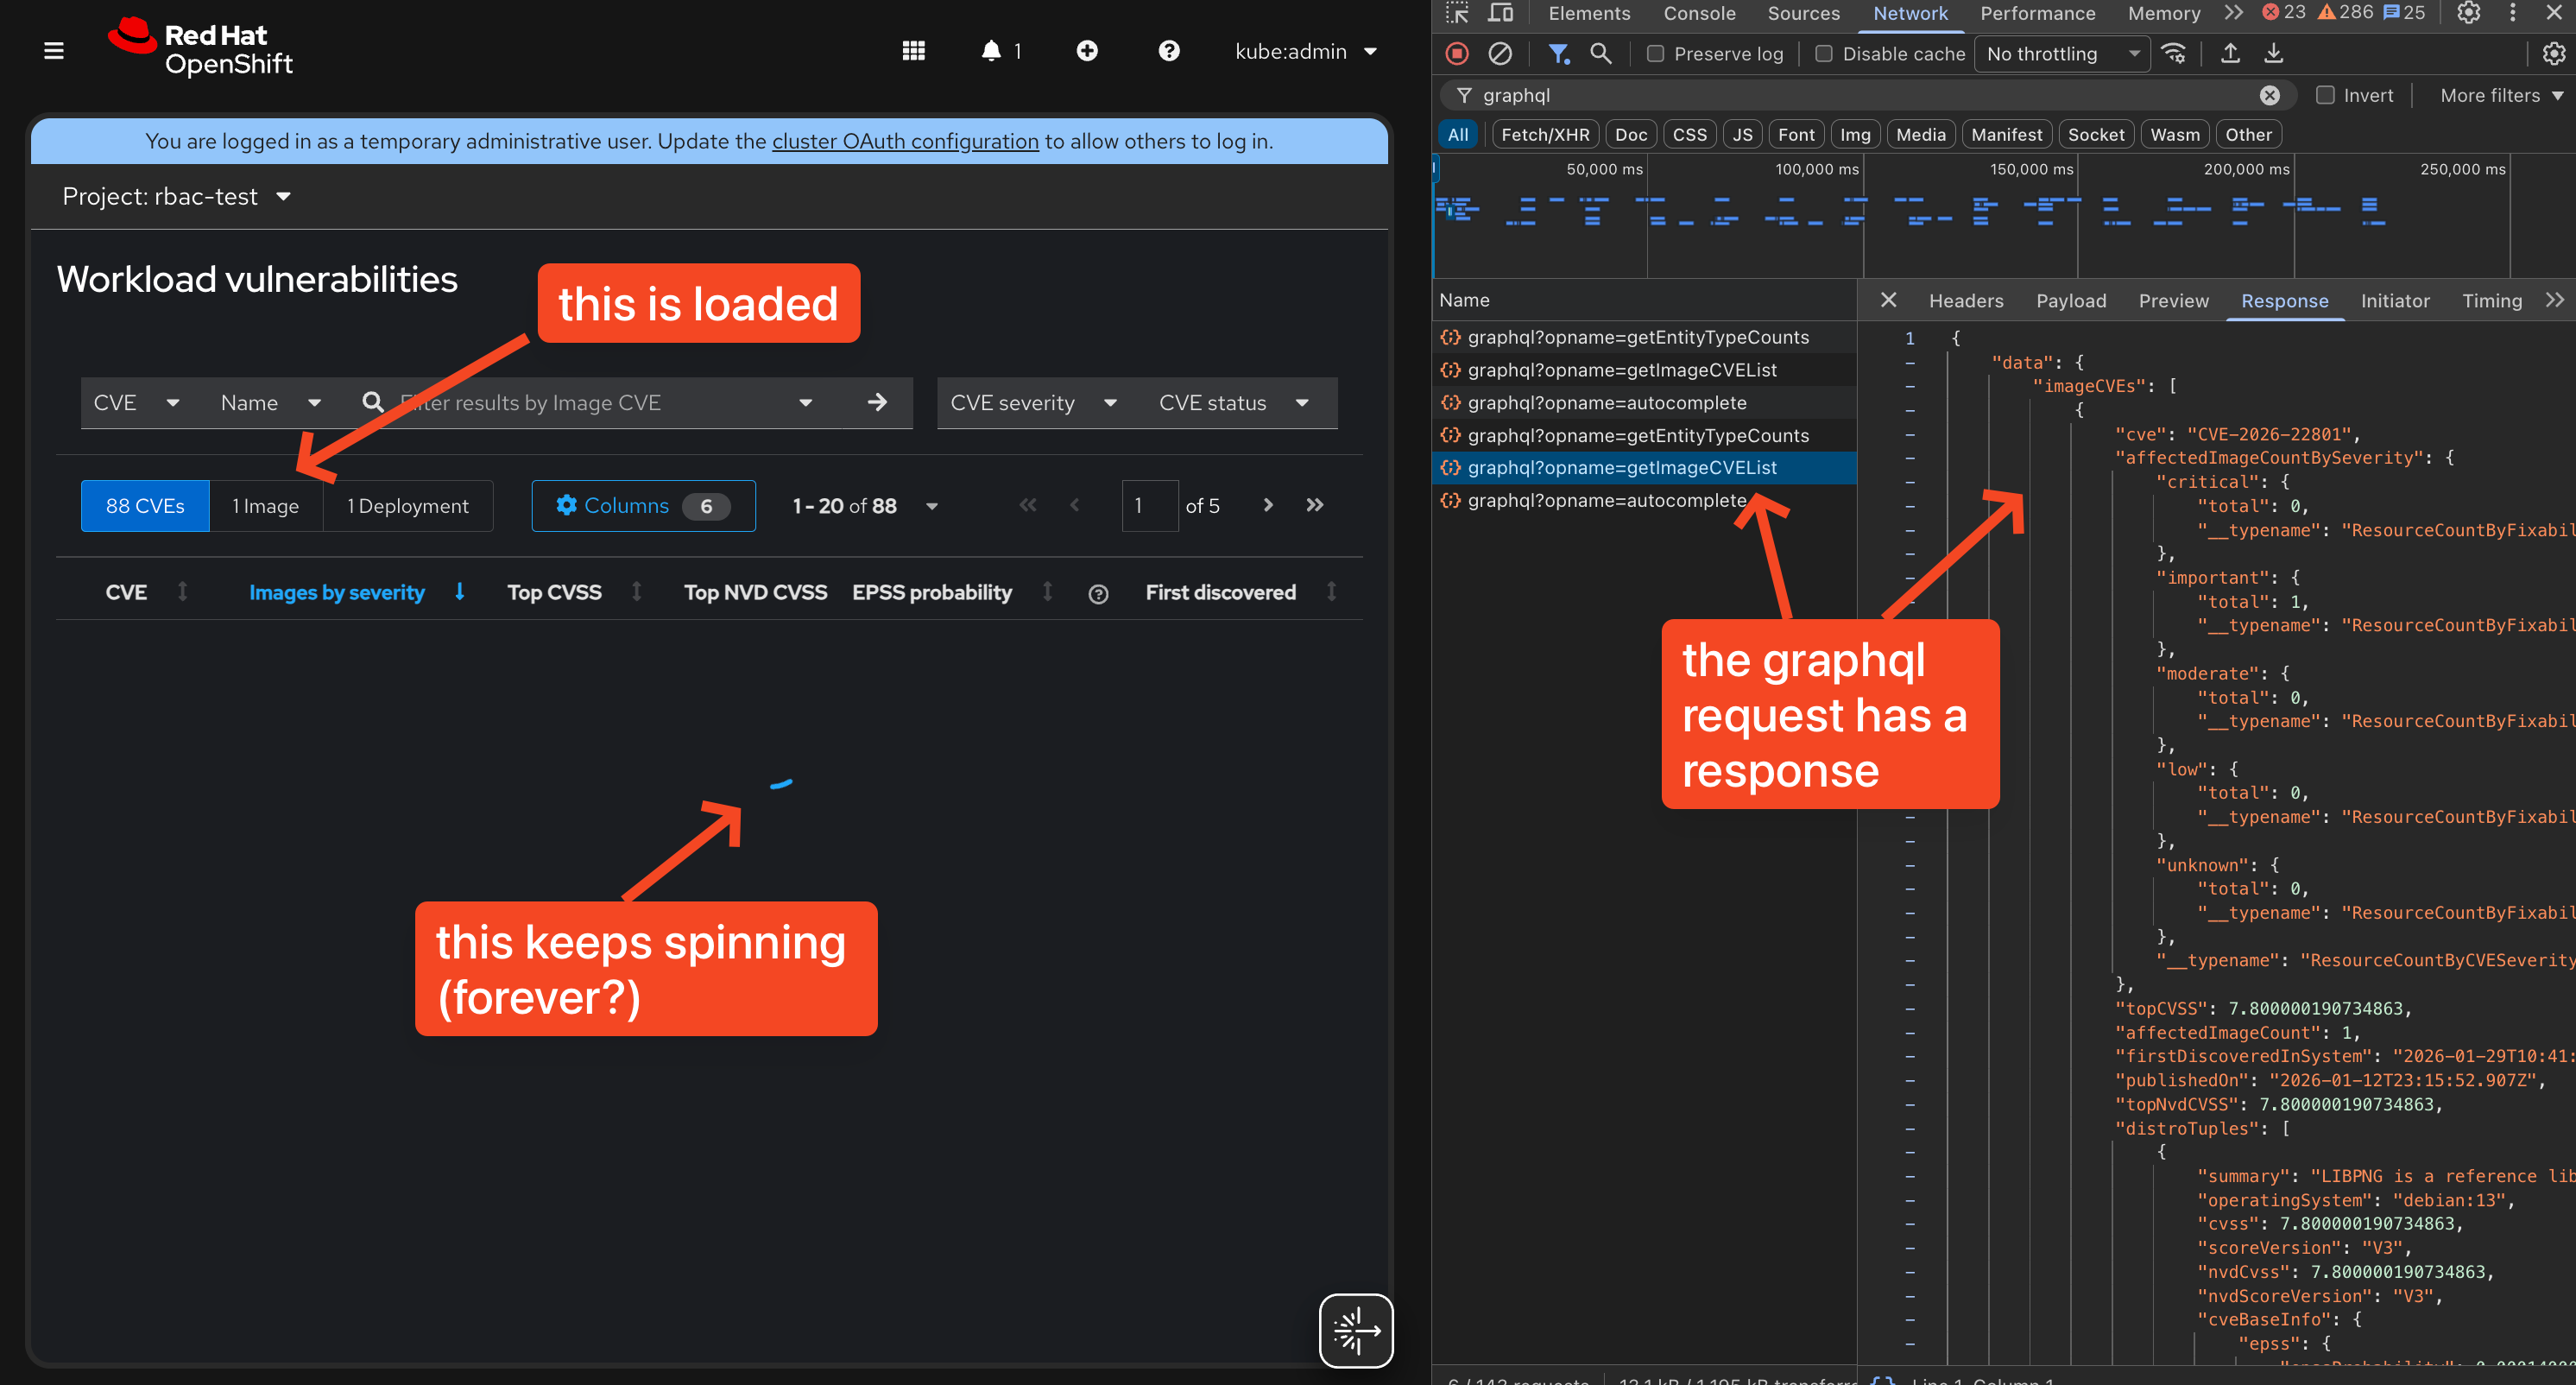Open the help question mark menu

tap(1168, 51)
